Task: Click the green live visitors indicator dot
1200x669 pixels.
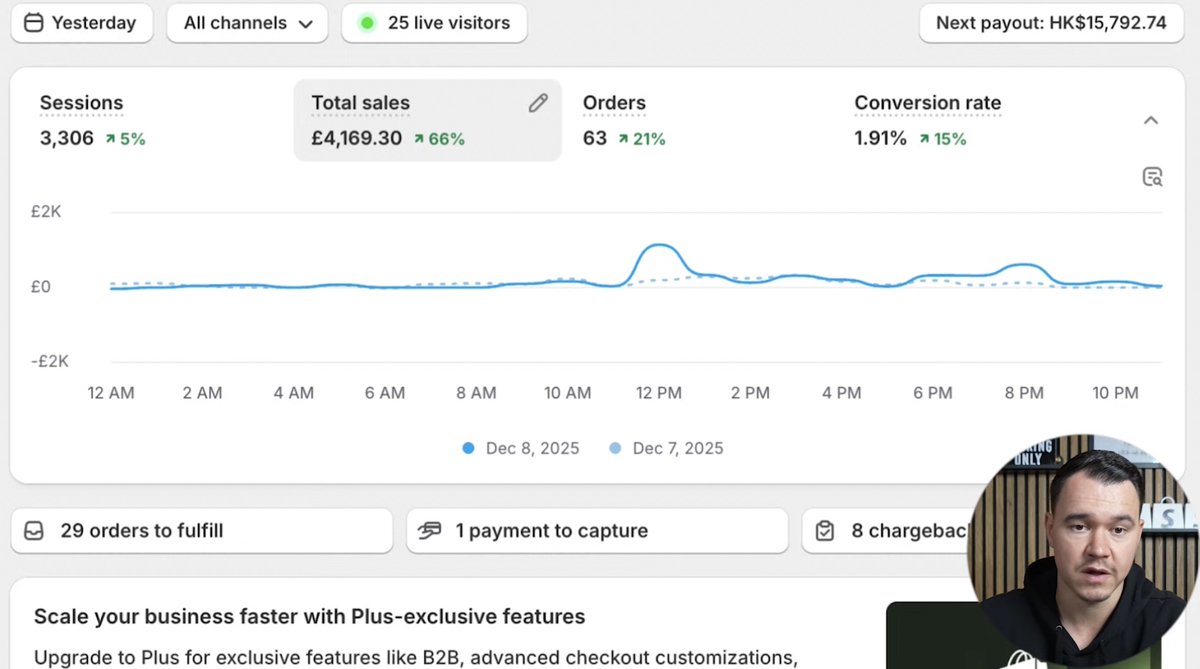Action: click(x=368, y=22)
